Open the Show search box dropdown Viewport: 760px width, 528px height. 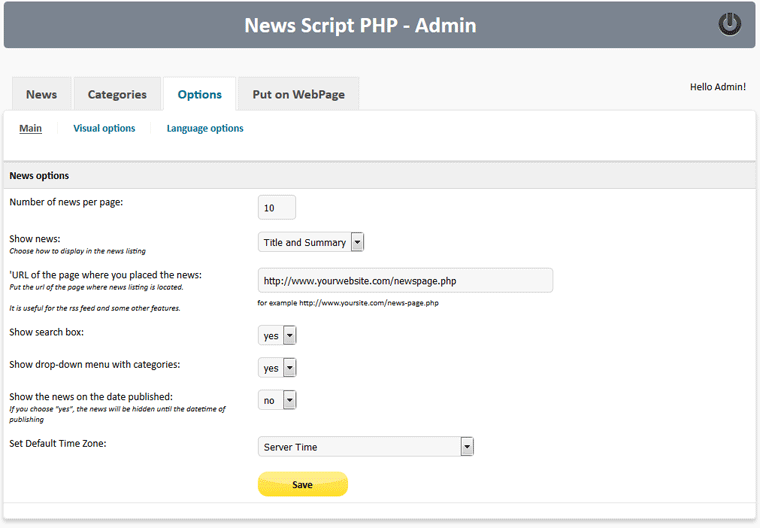click(277, 336)
